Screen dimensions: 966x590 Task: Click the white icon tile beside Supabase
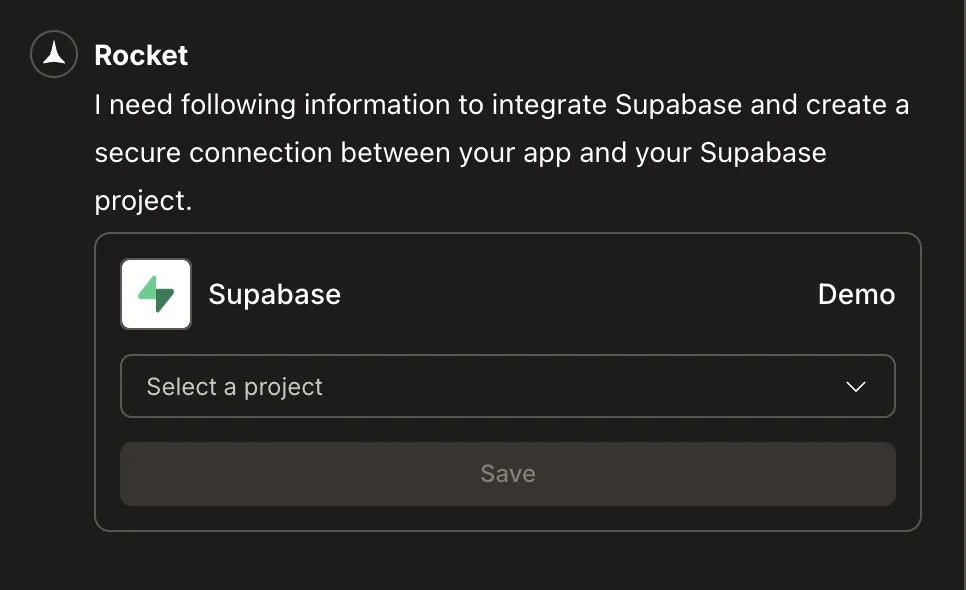pyautogui.click(x=155, y=293)
